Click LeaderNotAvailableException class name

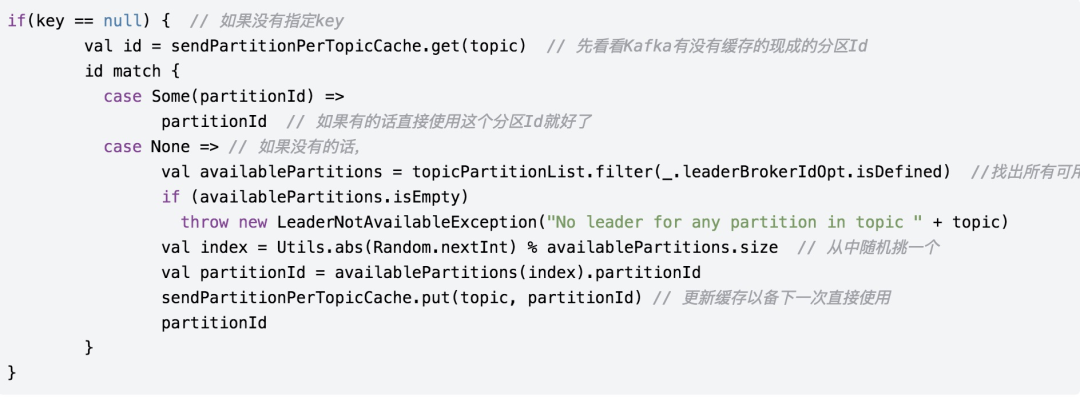[406, 223]
